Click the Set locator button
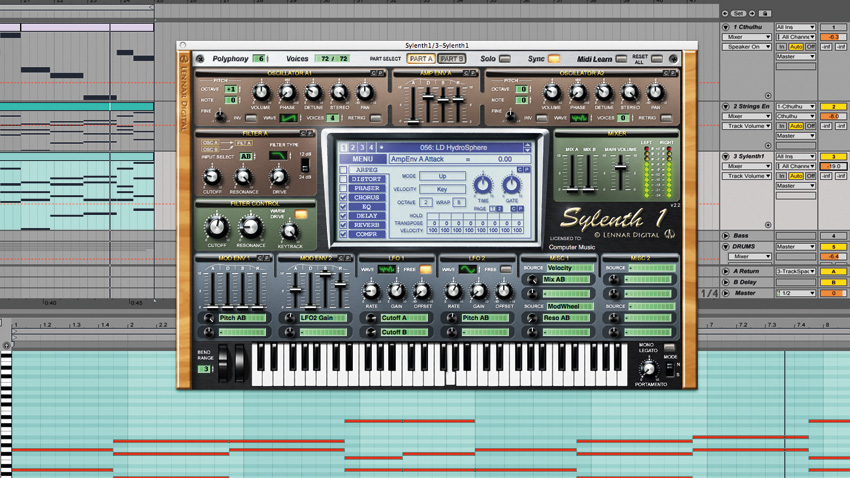 pyautogui.click(x=738, y=13)
